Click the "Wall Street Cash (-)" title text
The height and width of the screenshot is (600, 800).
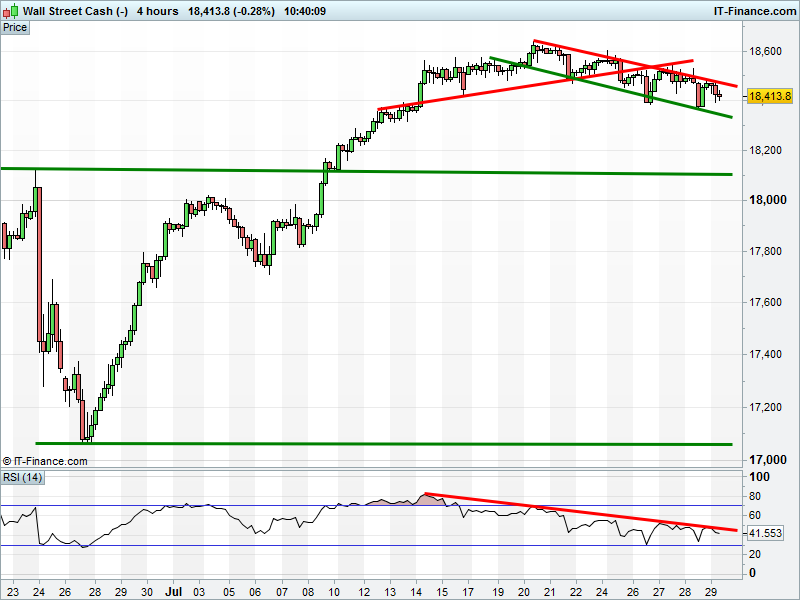click(x=76, y=11)
